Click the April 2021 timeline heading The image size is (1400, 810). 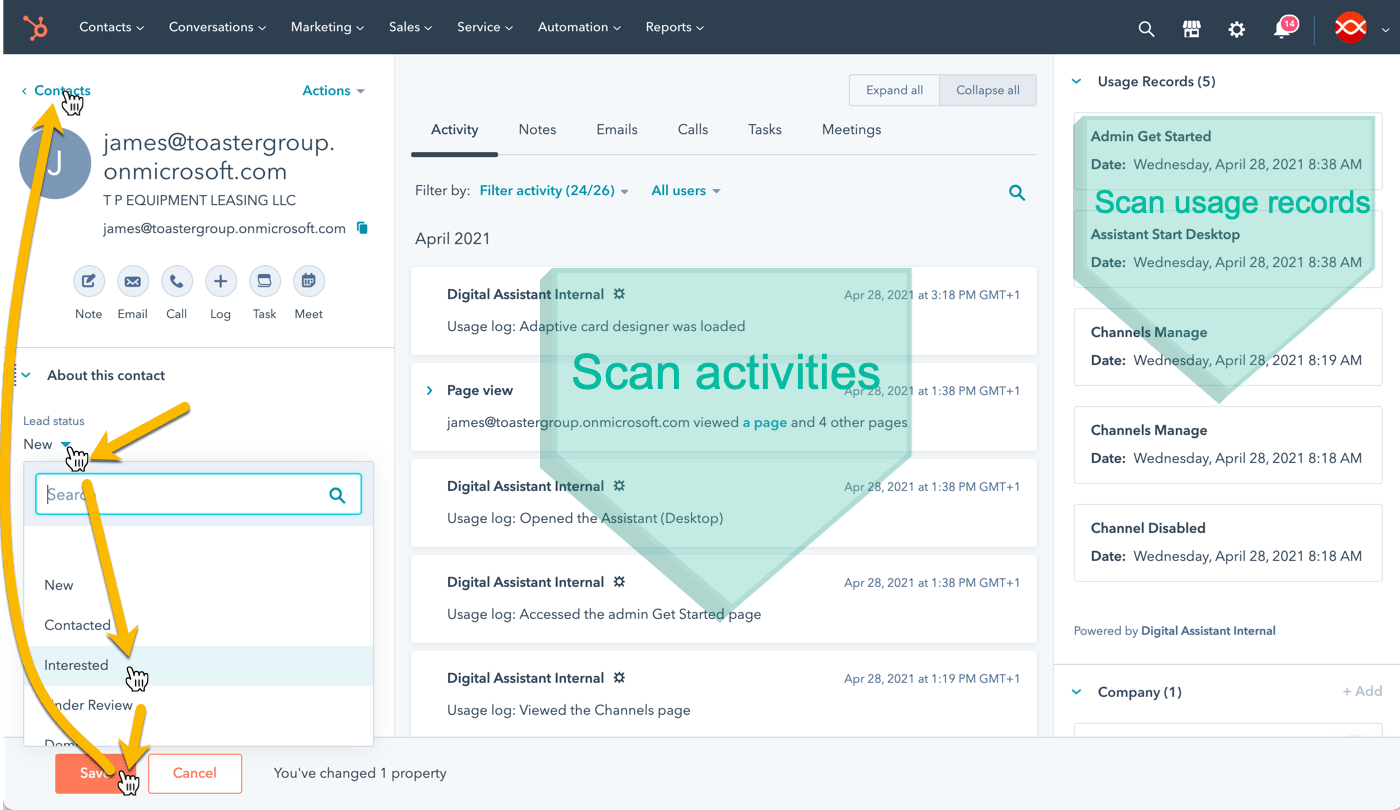453,239
